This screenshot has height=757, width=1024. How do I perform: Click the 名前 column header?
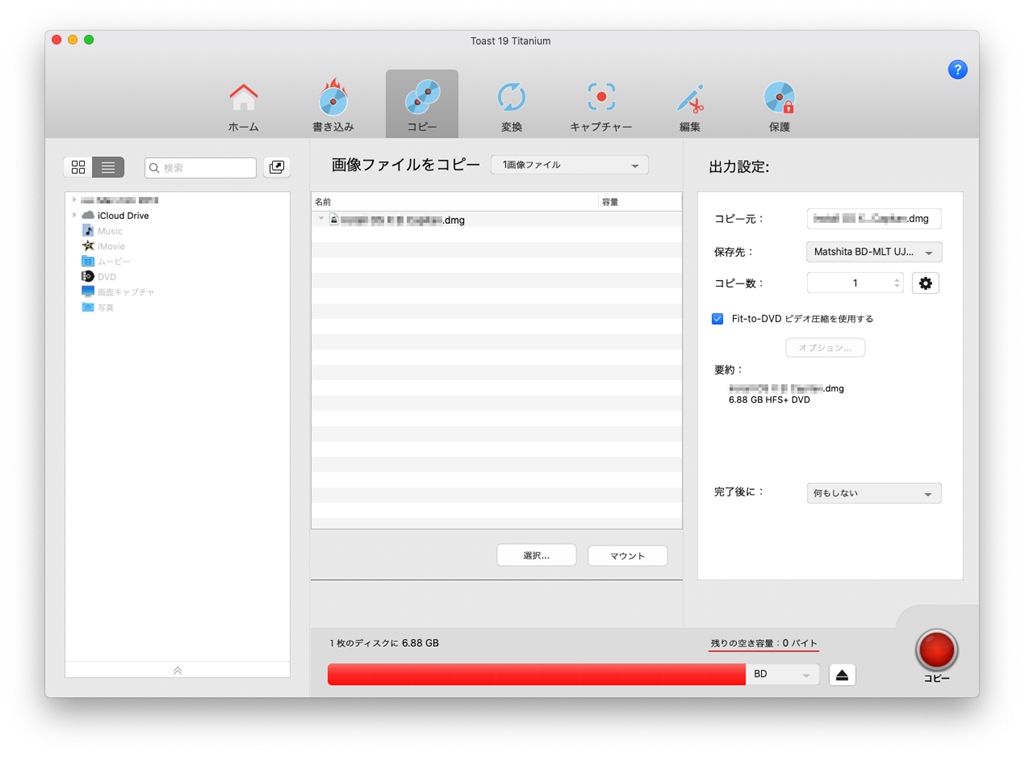(x=455, y=202)
